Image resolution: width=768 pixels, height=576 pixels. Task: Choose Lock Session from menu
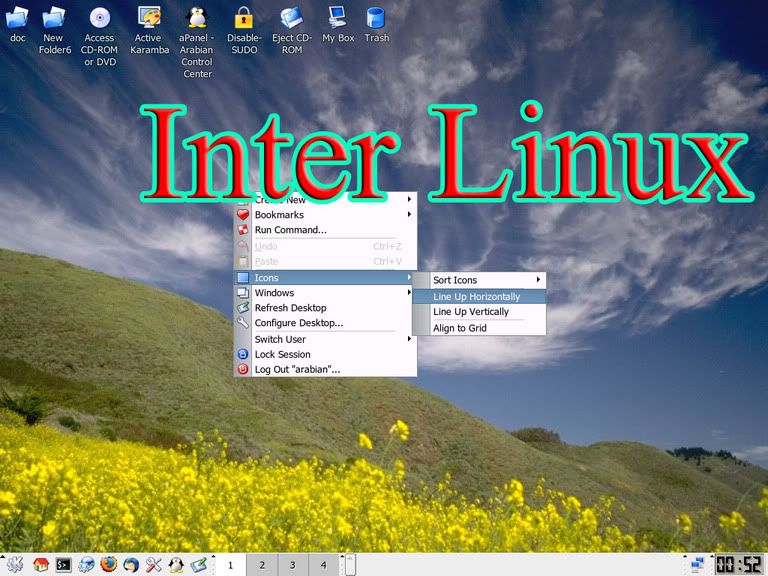325,354
